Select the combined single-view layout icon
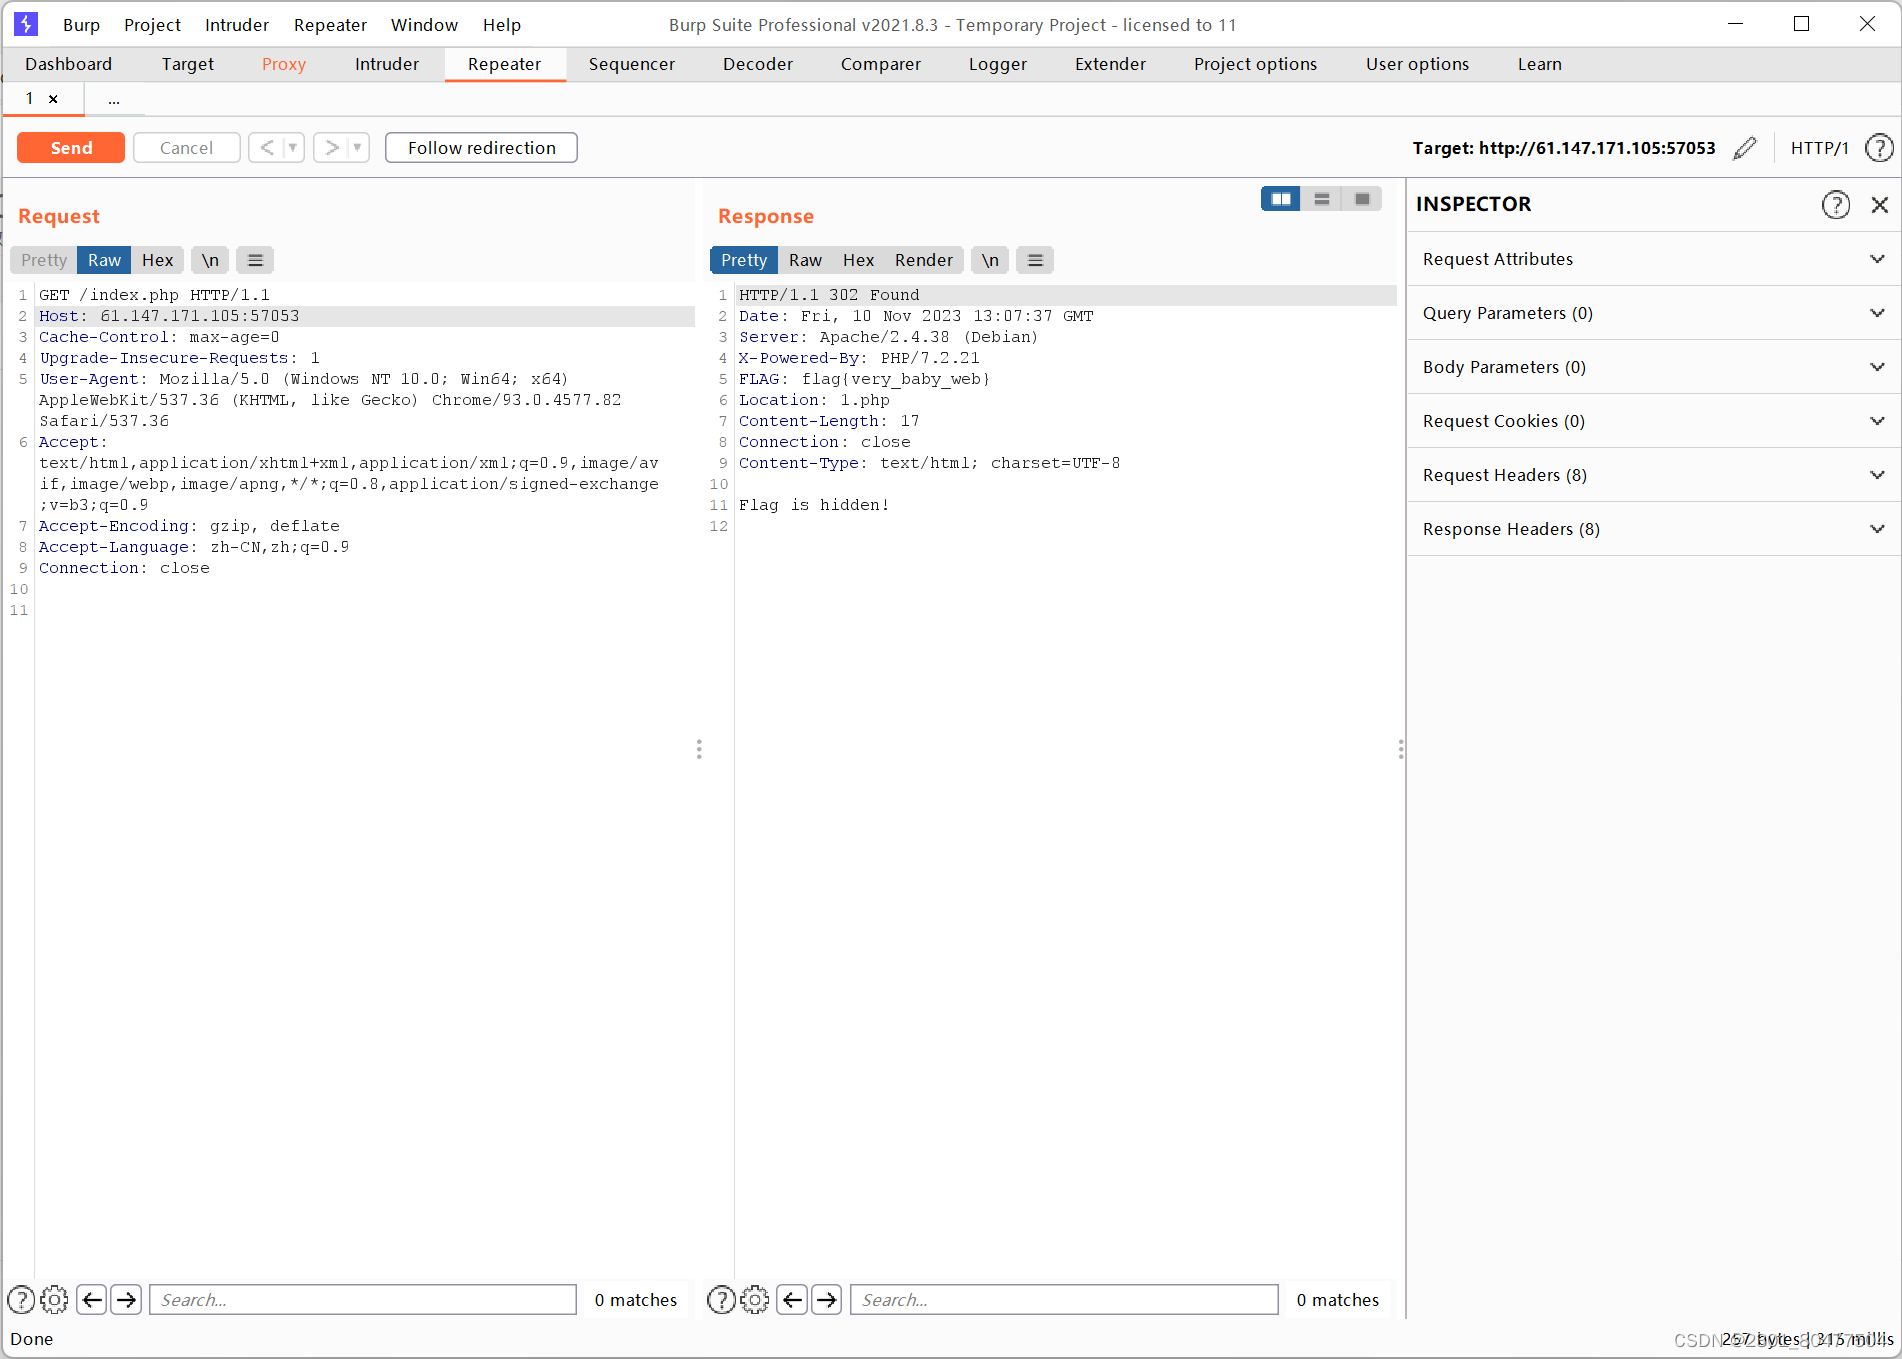1902x1359 pixels. (x=1361, y=198)
